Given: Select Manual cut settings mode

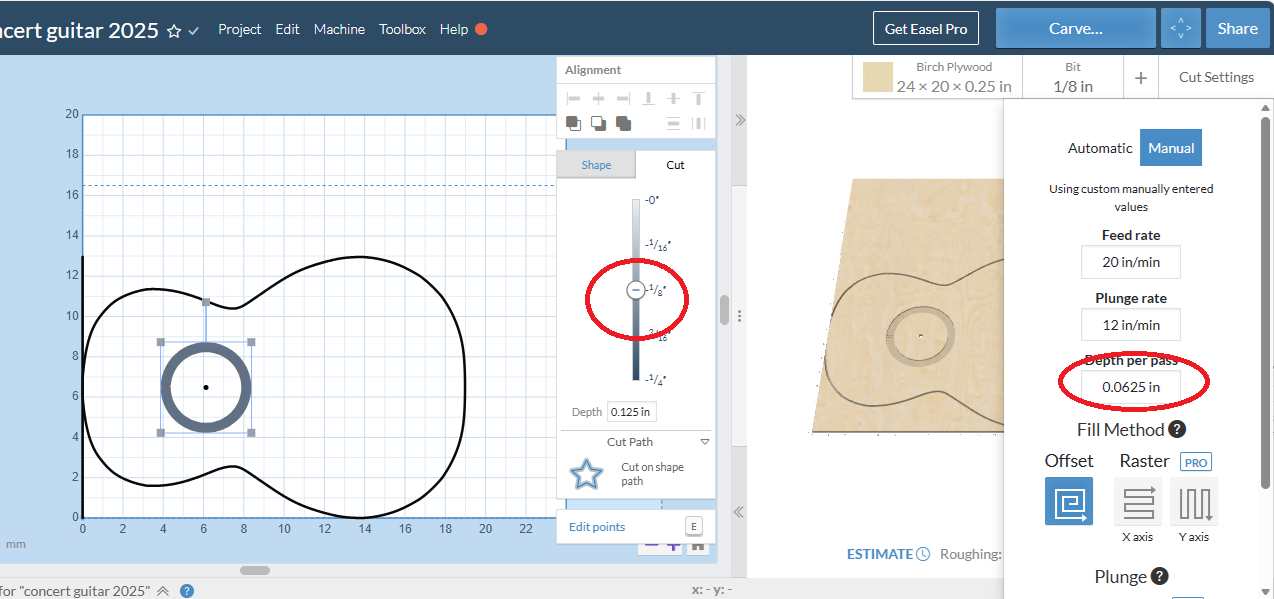Looking at the screenshot, I should [1170, 148].
